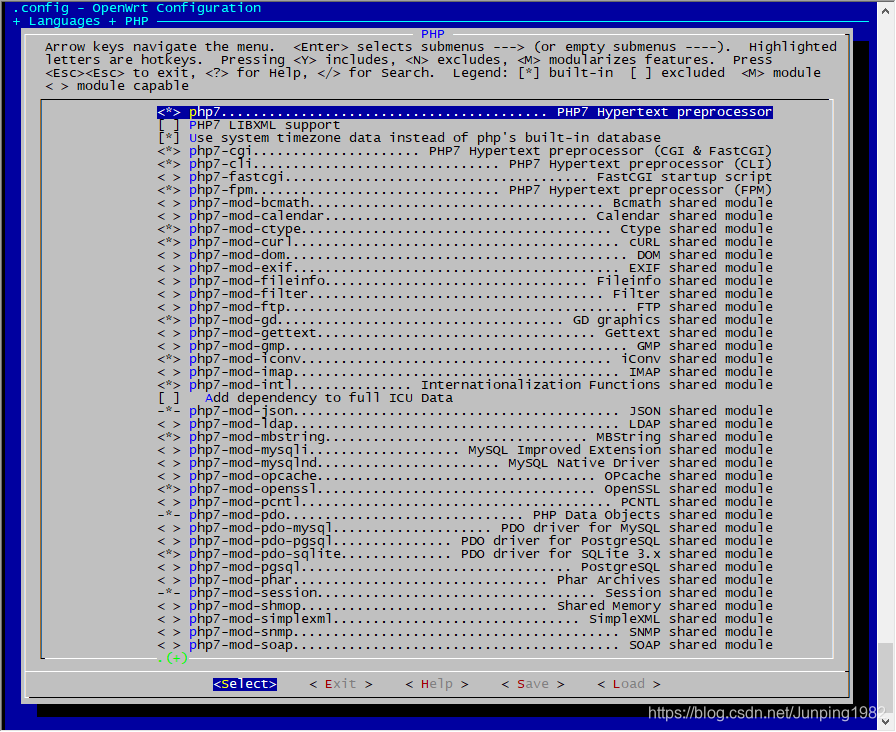Click the Languages breadcrumb at top
Screen dimensions: 896x732
64,21
